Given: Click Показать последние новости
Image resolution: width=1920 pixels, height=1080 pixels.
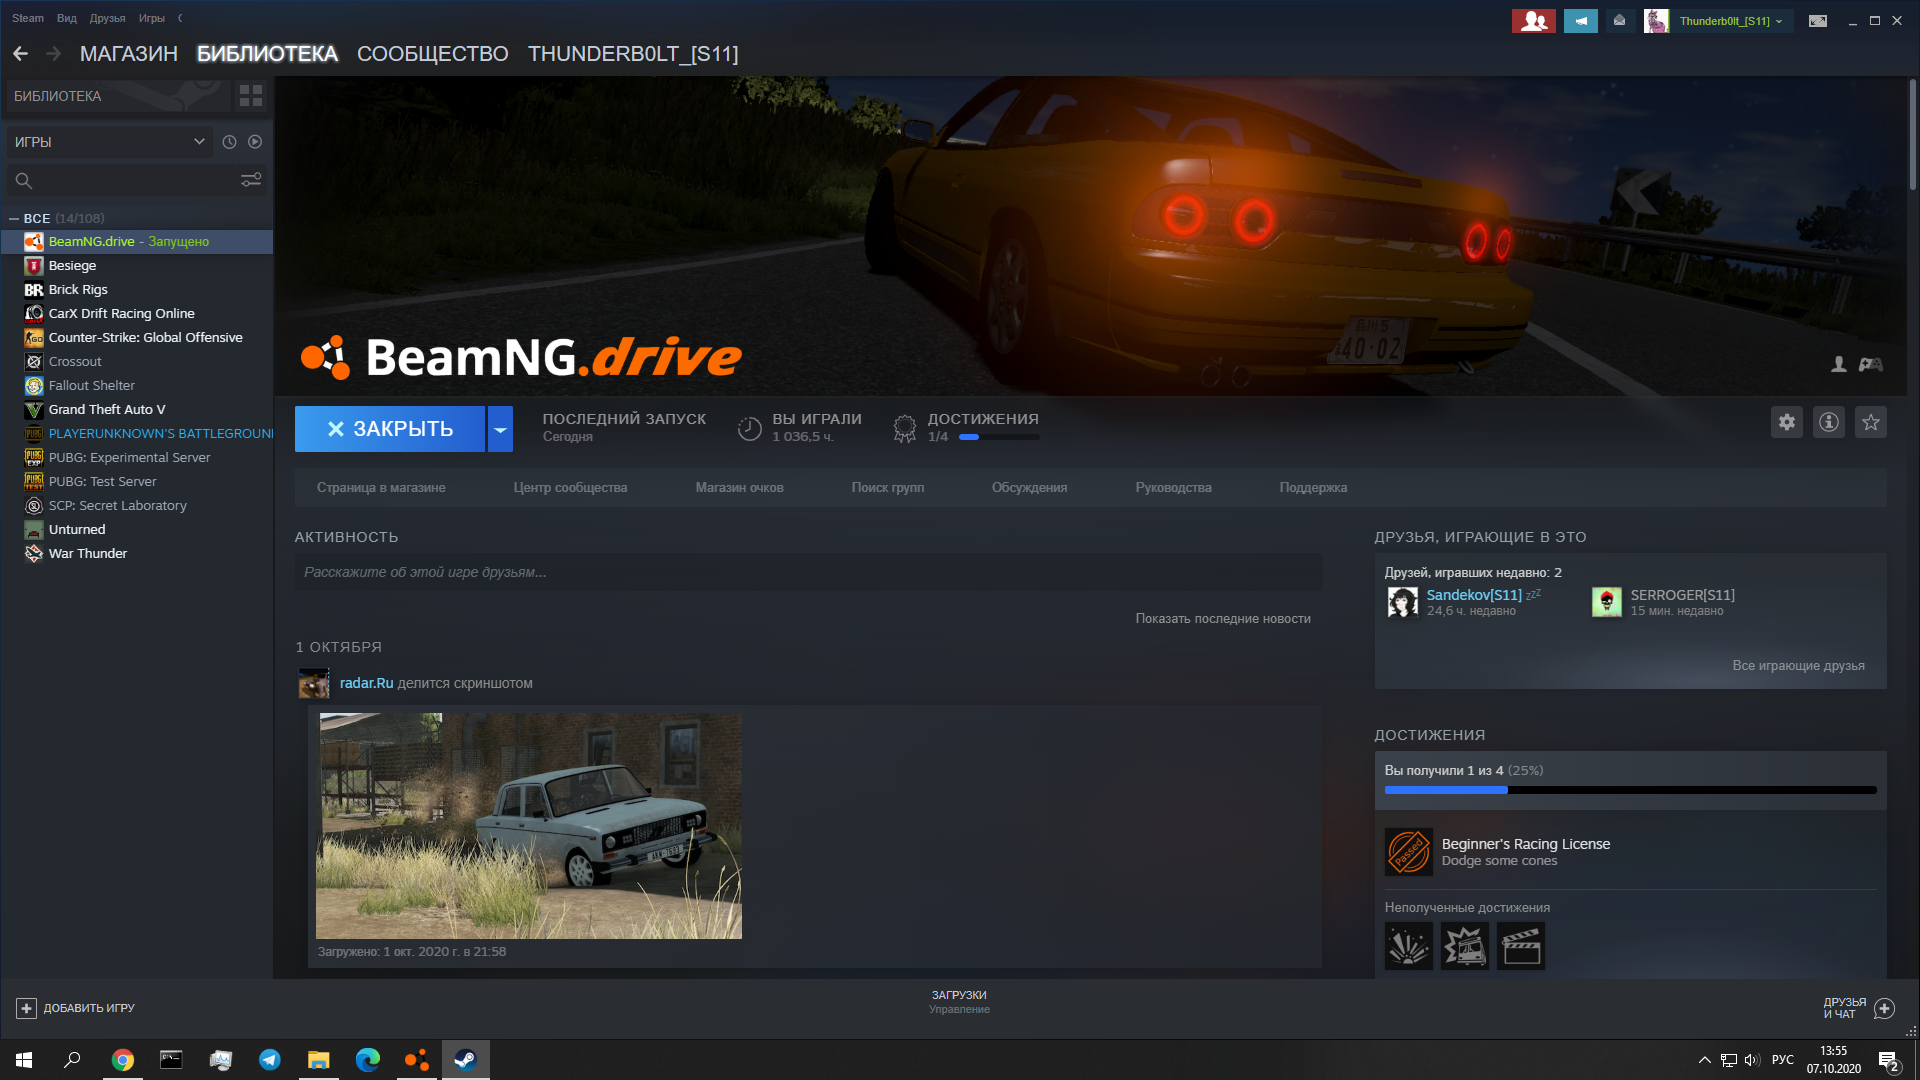Looking at the screenshot, I should click(1223, 619).
